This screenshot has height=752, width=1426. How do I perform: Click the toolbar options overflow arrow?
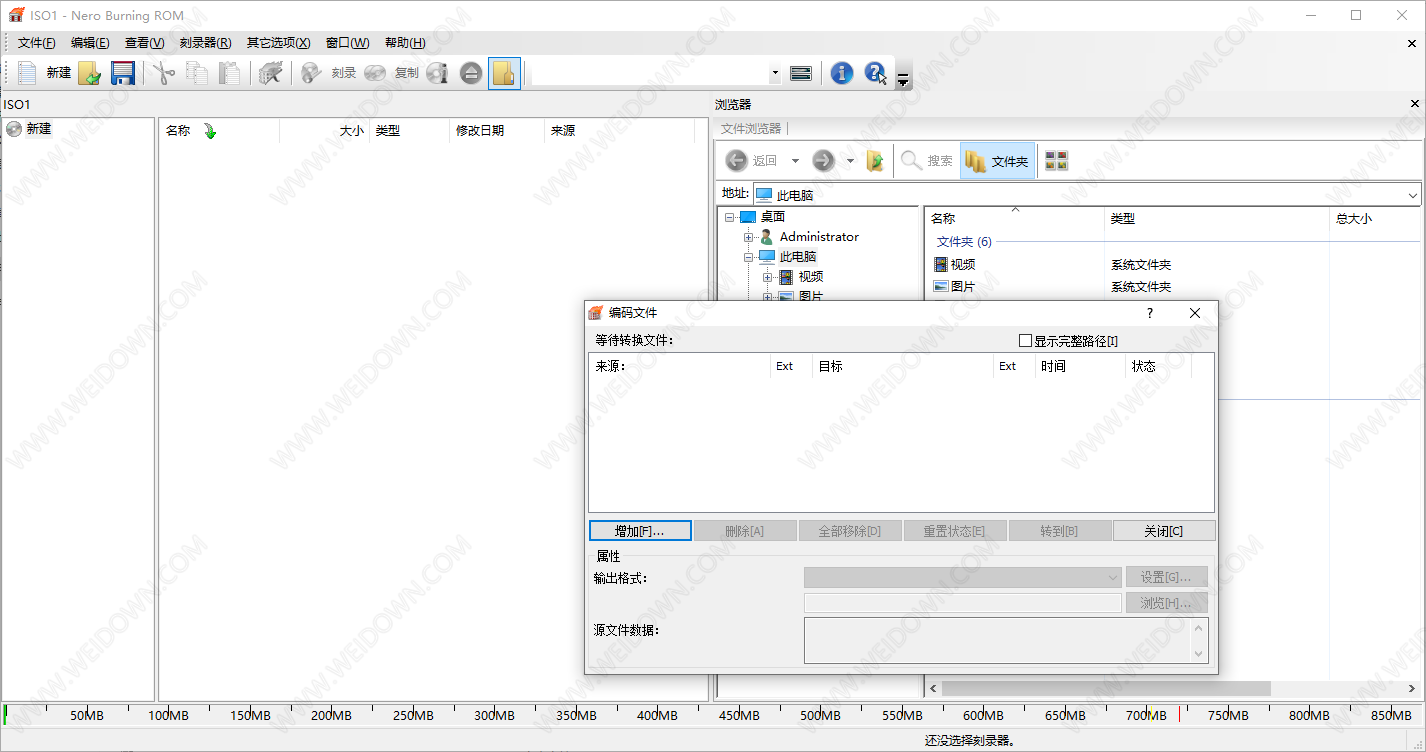coord(903,78)
